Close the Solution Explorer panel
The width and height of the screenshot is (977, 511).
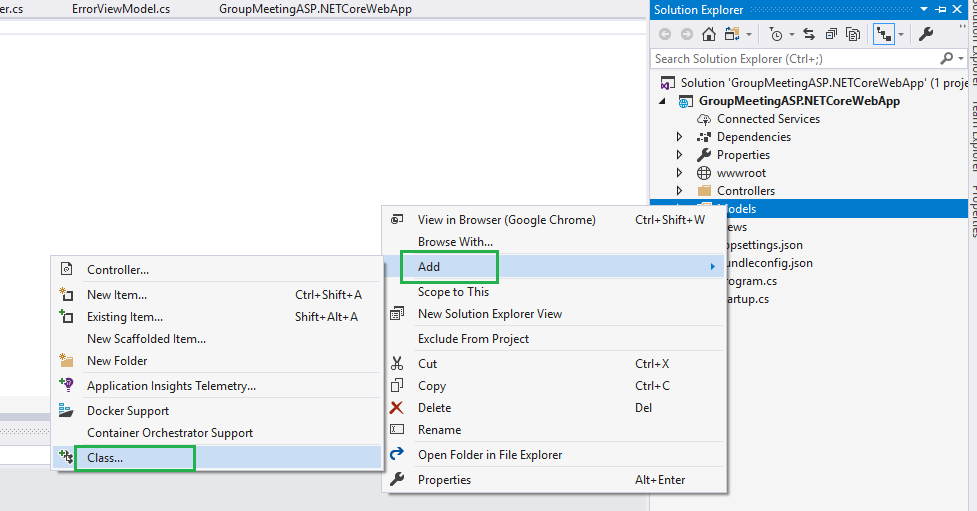pos(957,9)
